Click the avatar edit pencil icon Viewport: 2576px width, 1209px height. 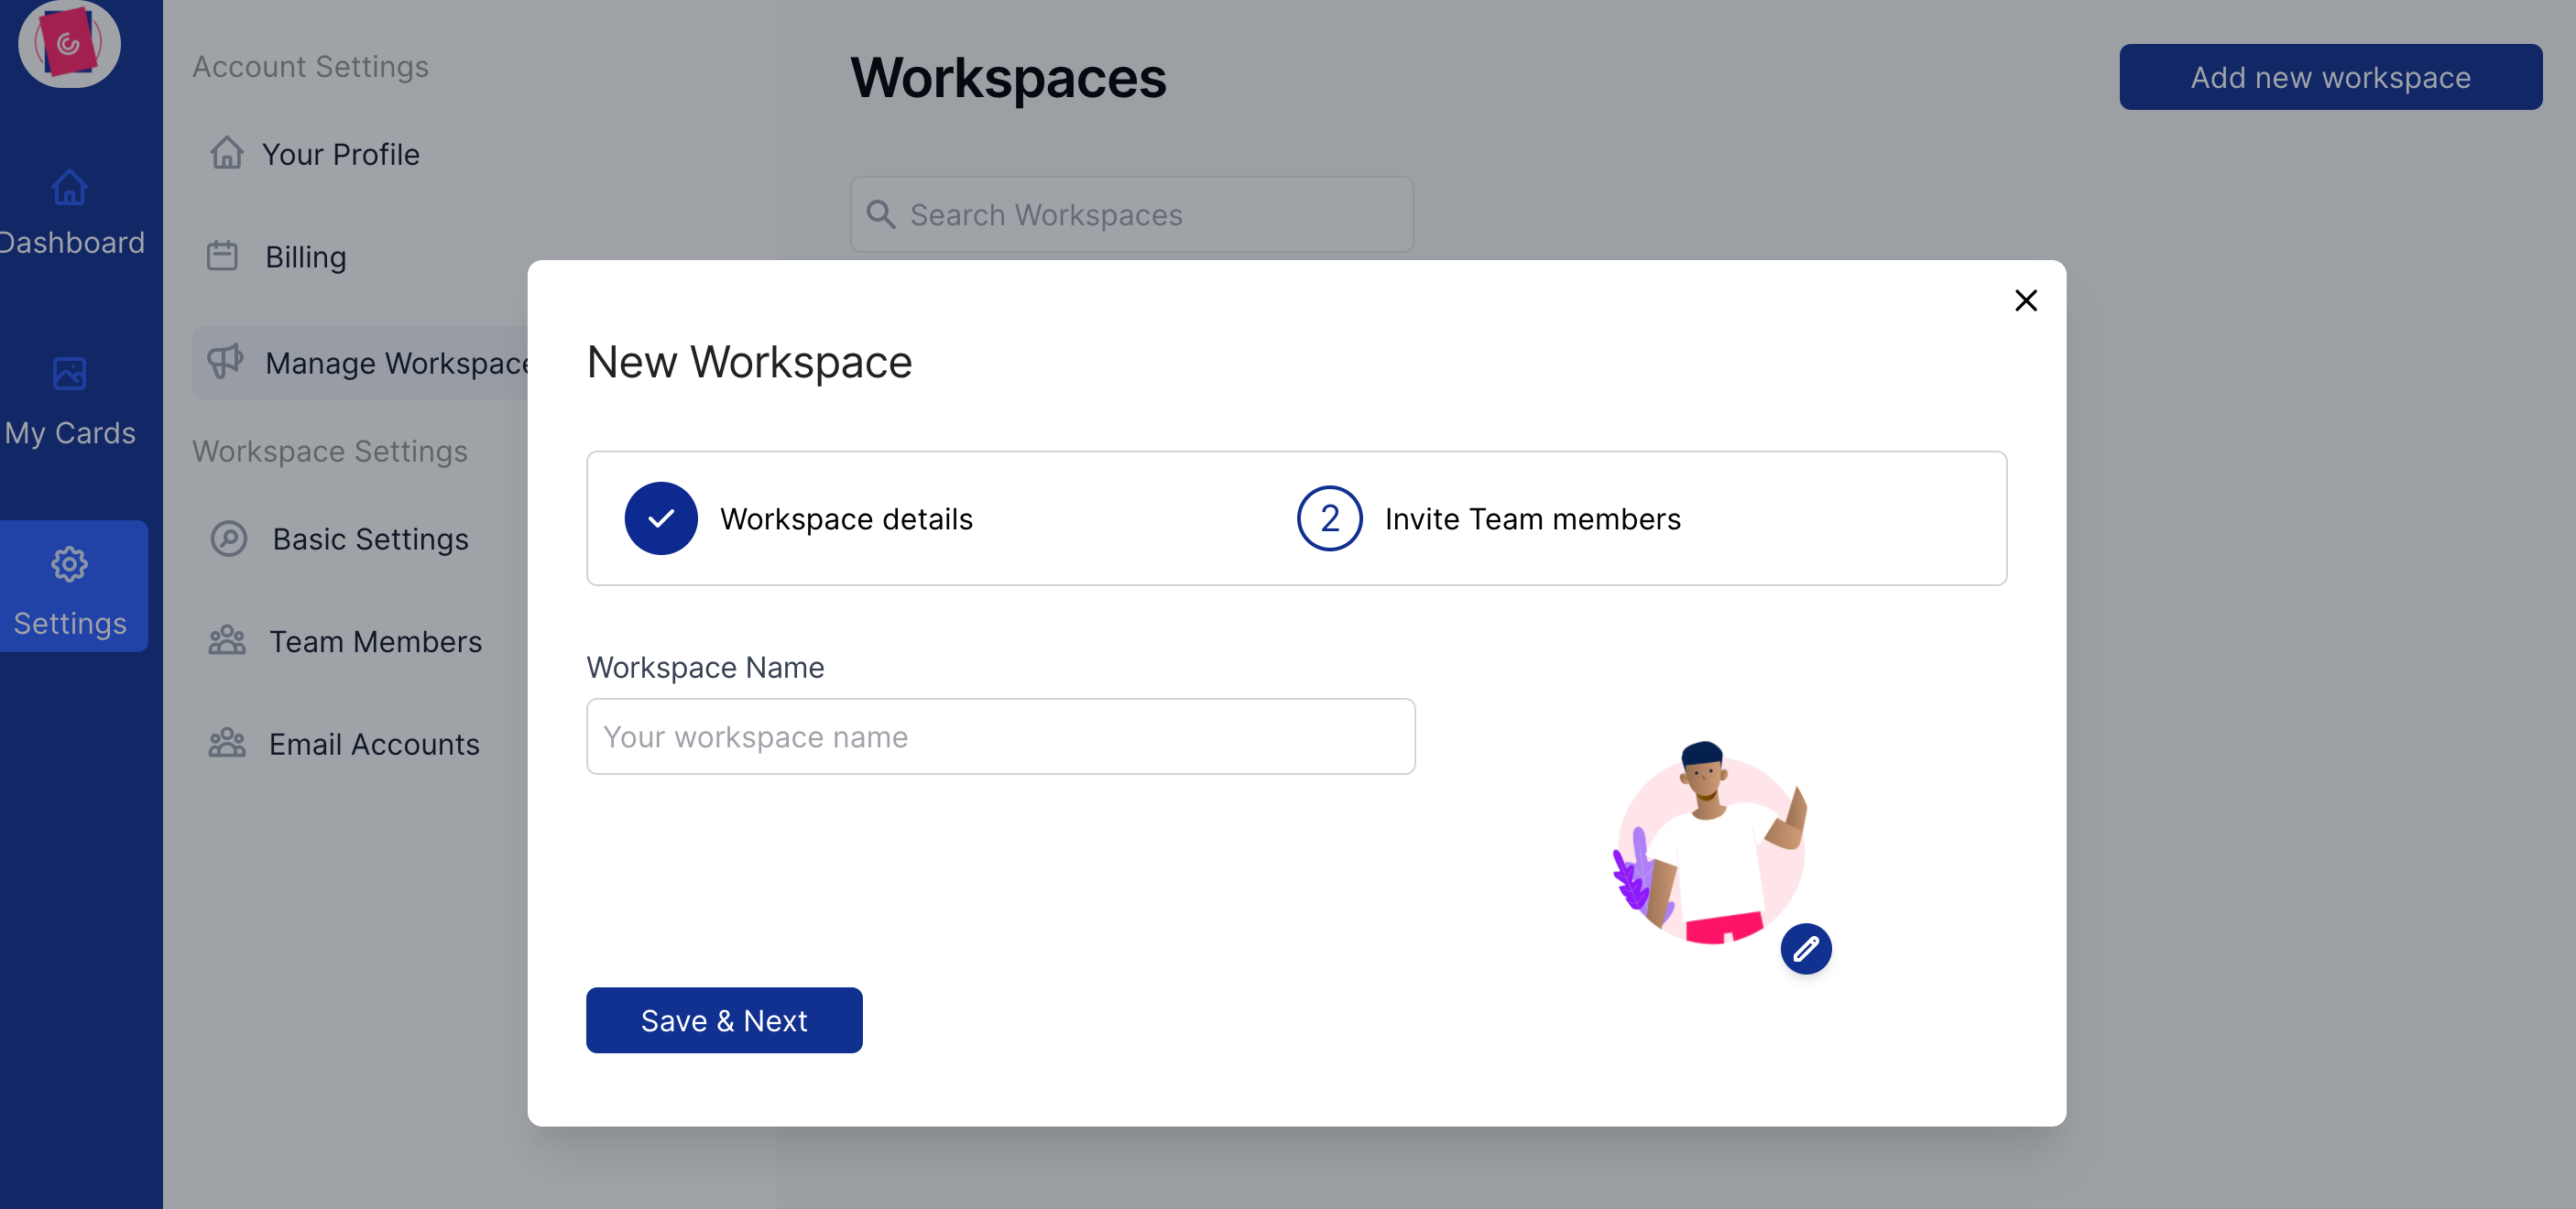point(1807,948)
